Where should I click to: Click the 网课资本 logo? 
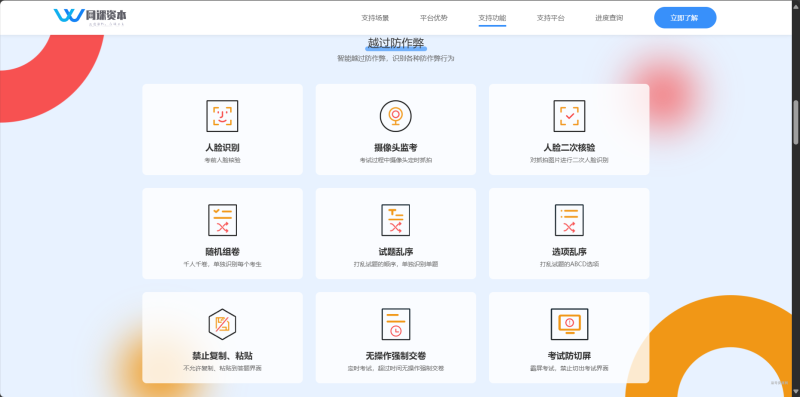90,17
